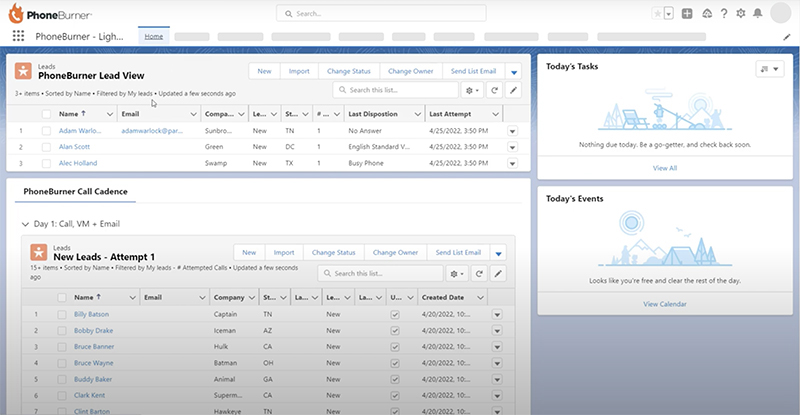800x415 pixels.
Task: Open the notifications bell icon
Action: click(x=758, y=14)
